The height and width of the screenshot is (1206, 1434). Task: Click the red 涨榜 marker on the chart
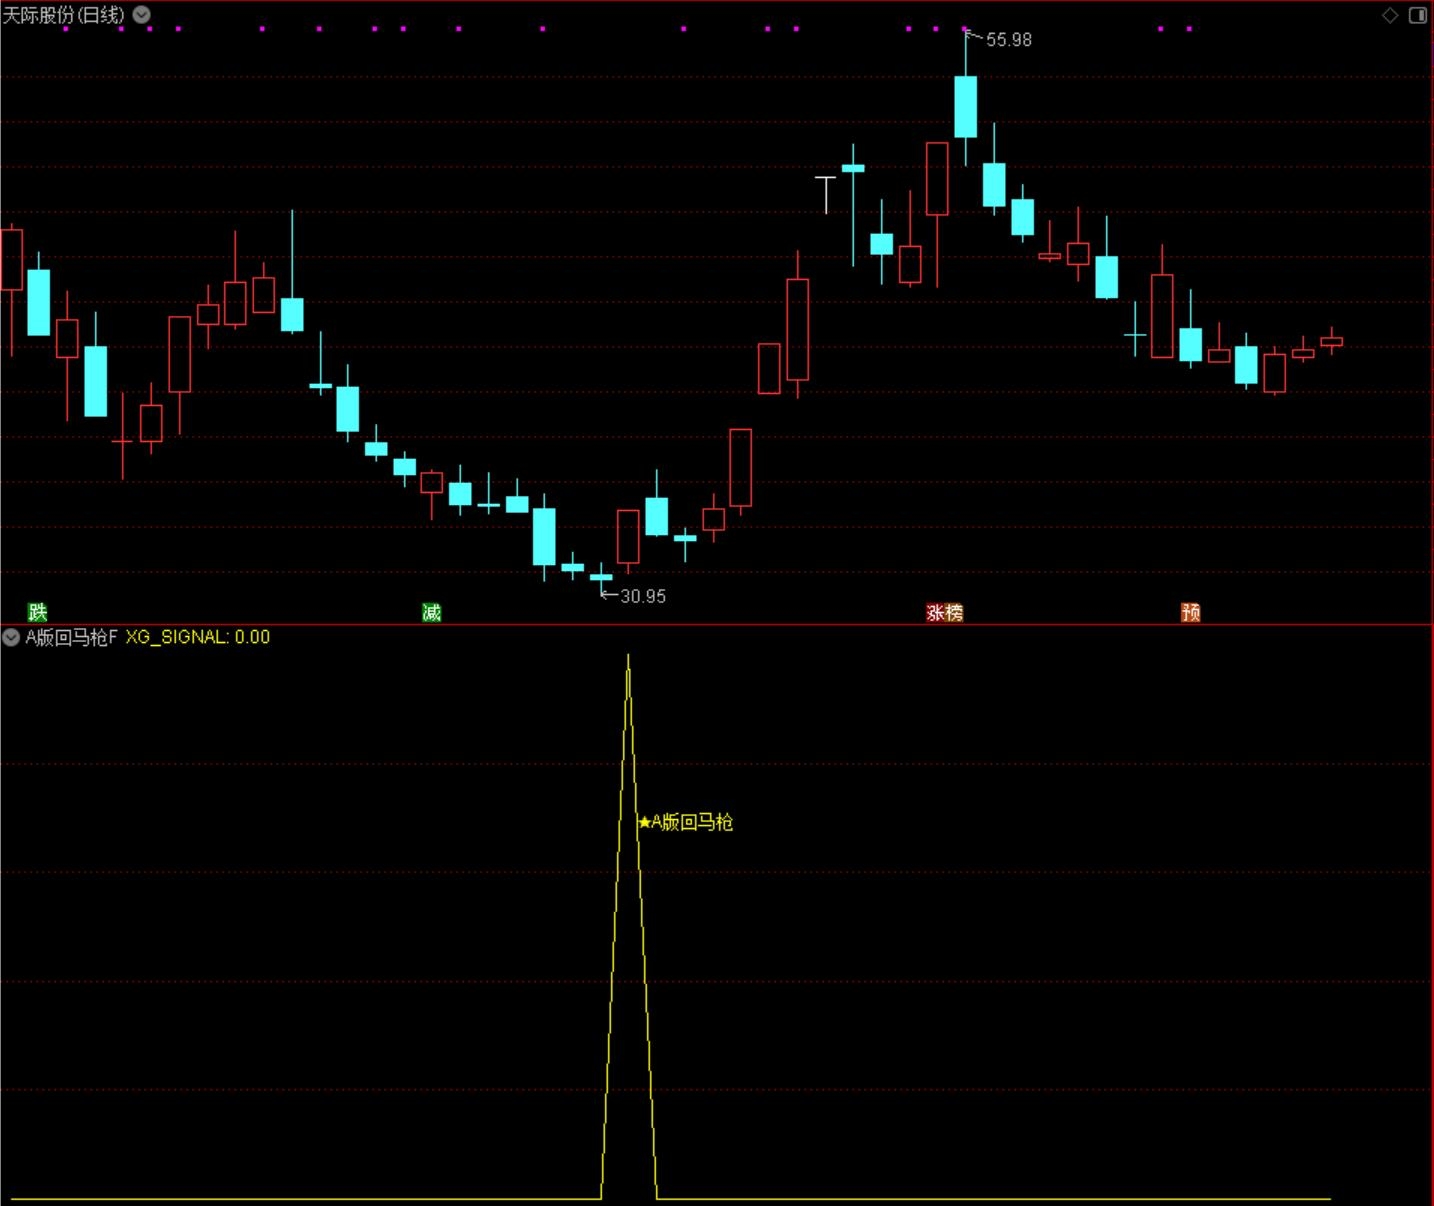(945, 612)
